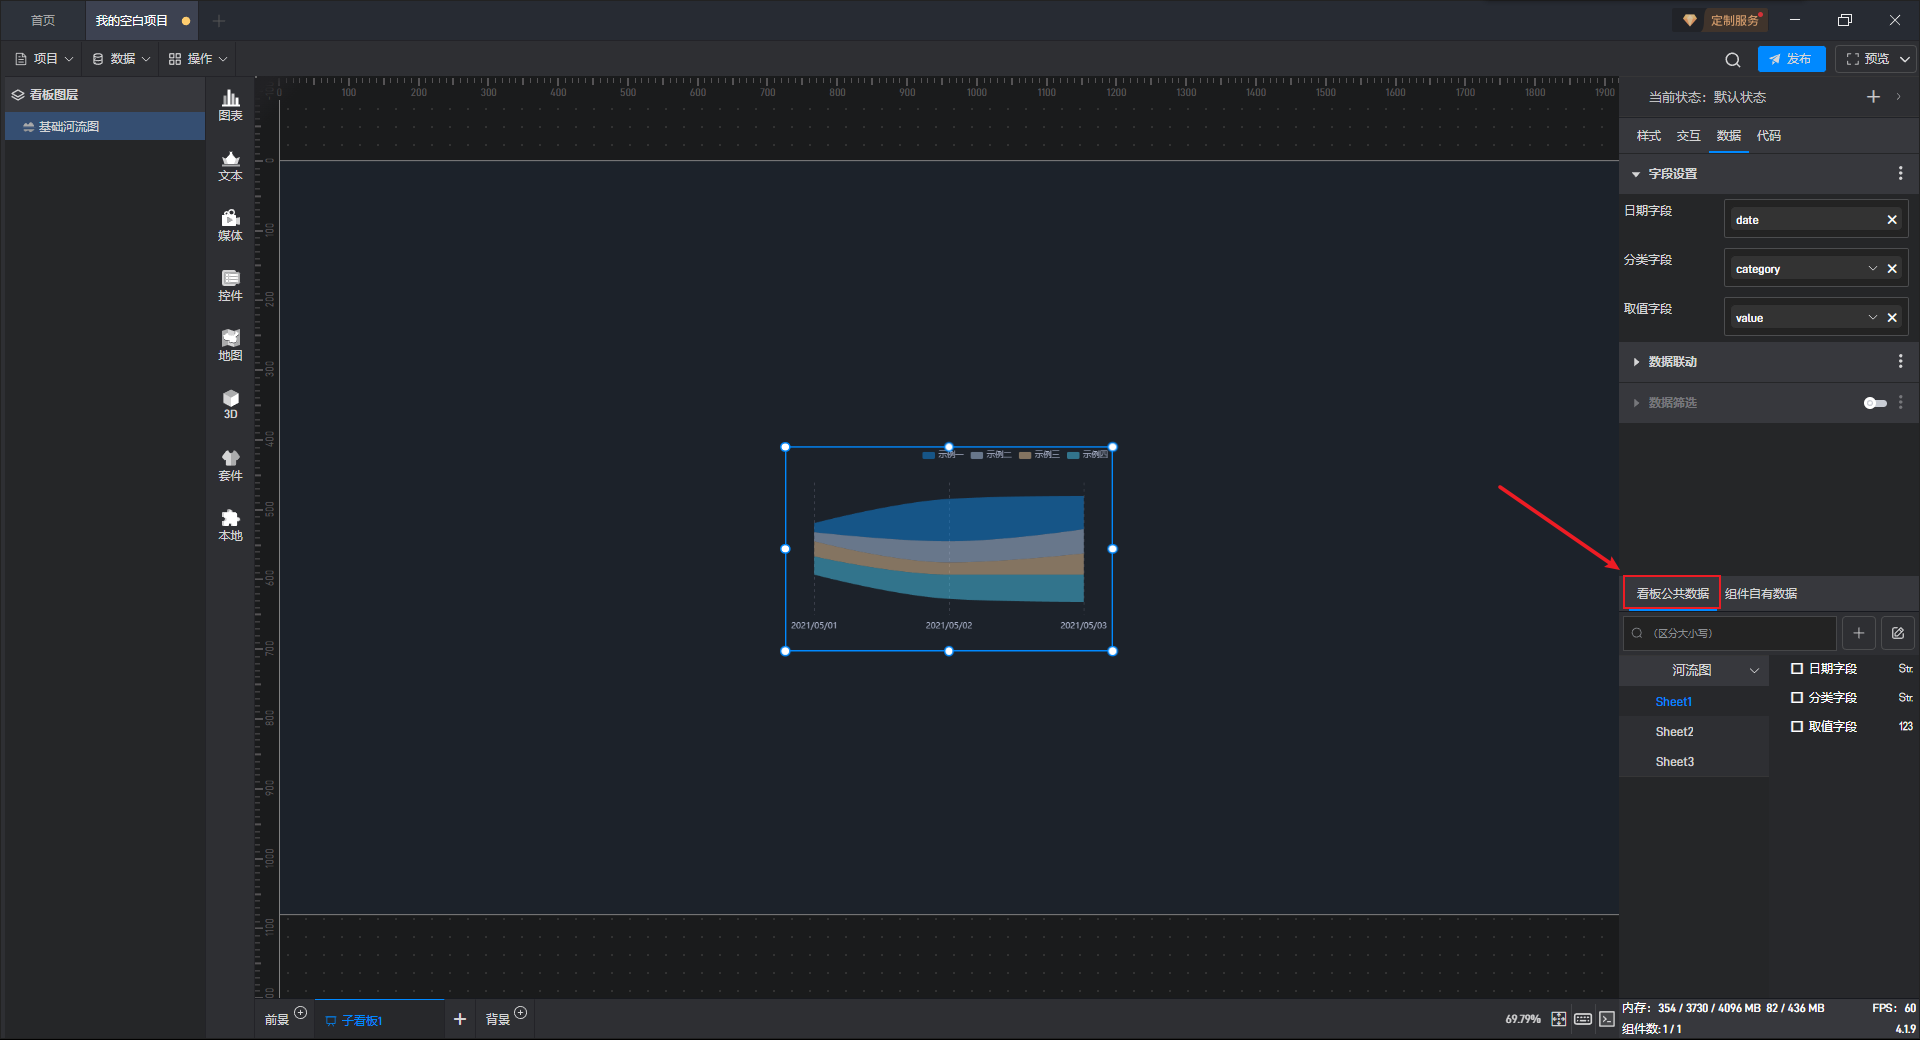Open the preview options dropdown arrow

click(x=1905, y=59)
